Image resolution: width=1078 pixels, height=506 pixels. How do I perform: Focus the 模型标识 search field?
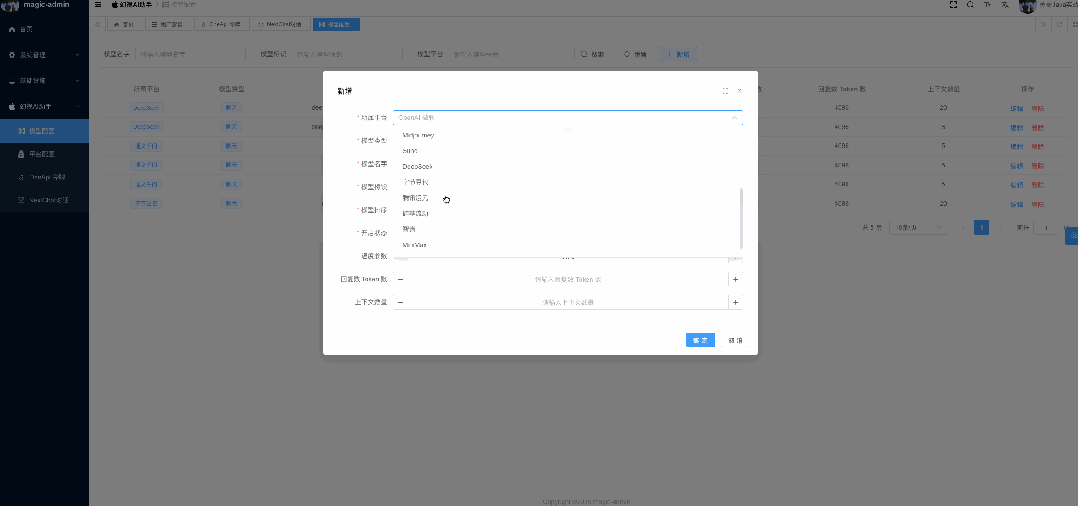pyautogui.click(x=346, y=54)
